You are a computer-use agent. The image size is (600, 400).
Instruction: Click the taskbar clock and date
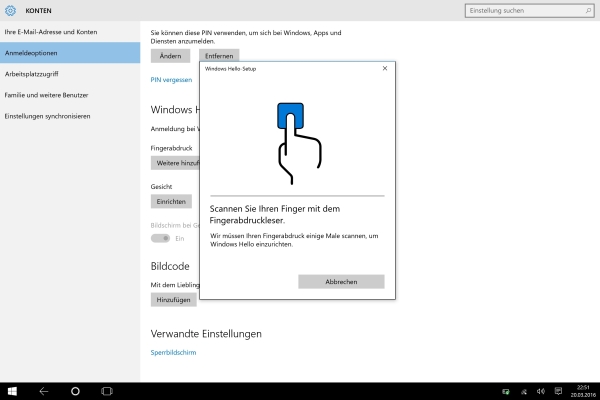[583, 391]
